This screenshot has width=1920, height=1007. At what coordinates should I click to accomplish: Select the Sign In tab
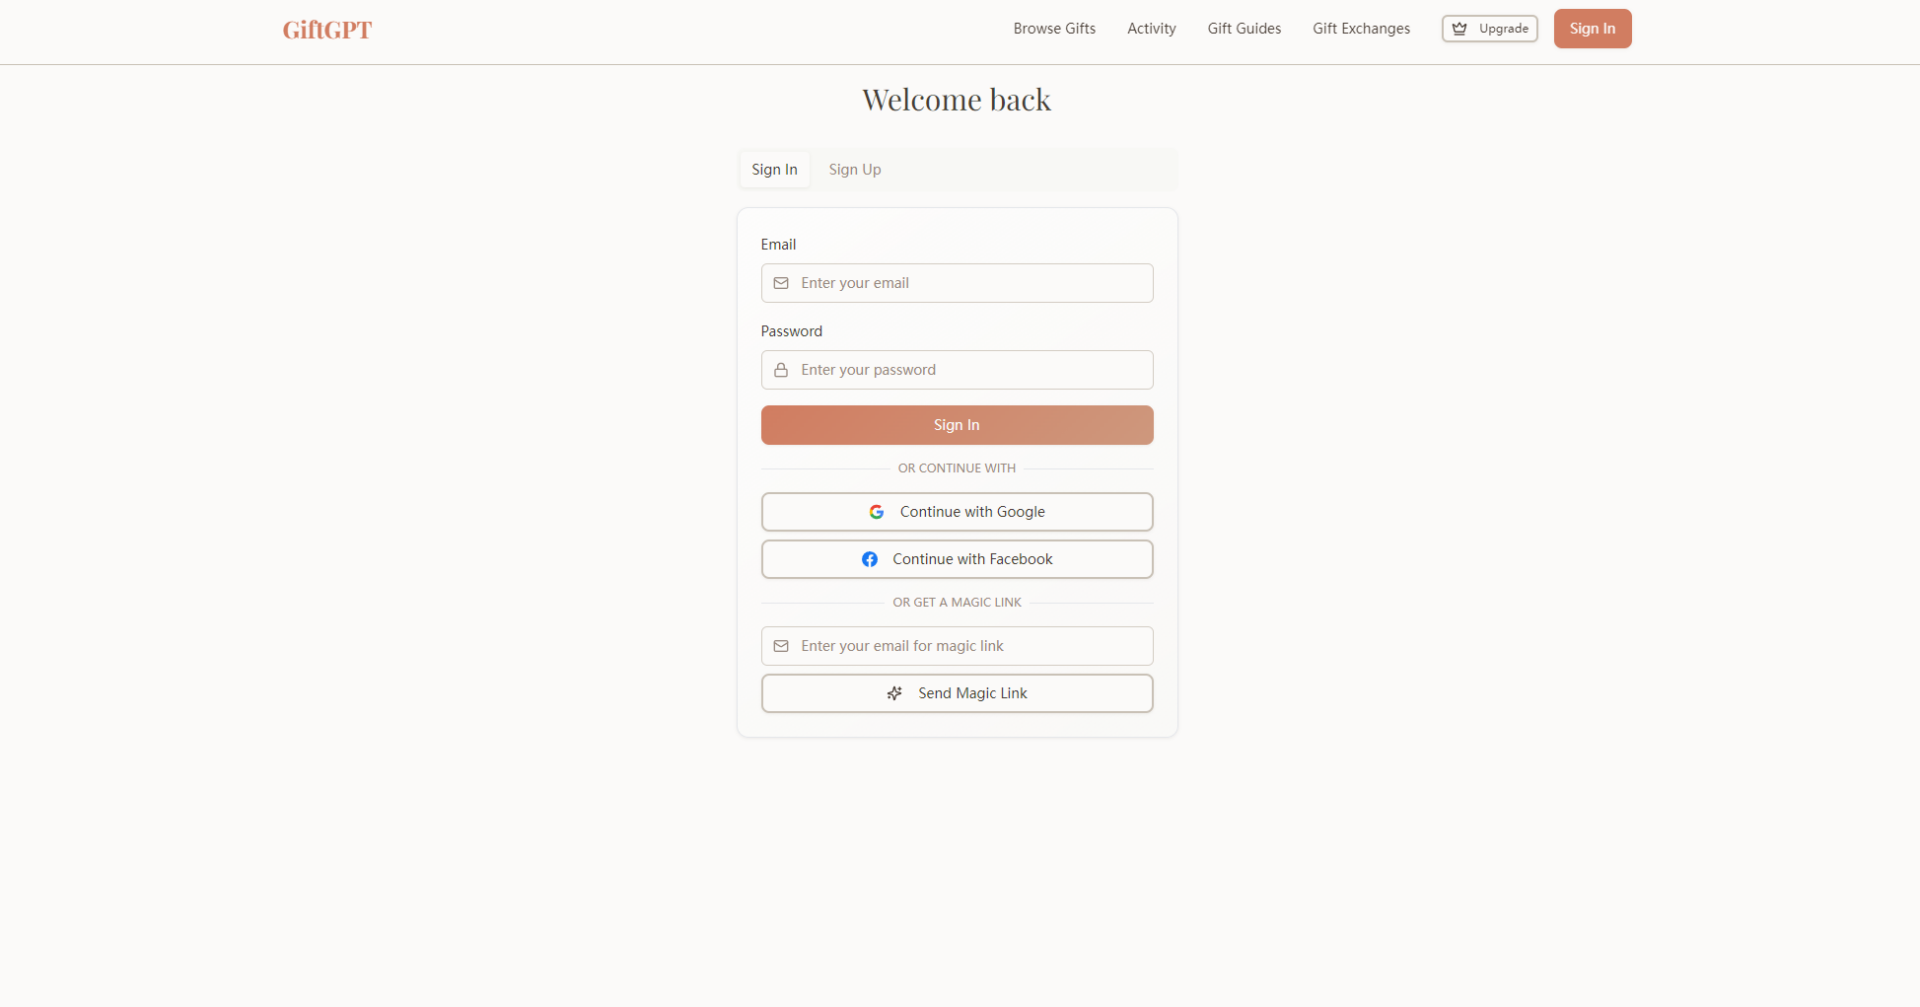pyautogui.click(x=774, y=170)
